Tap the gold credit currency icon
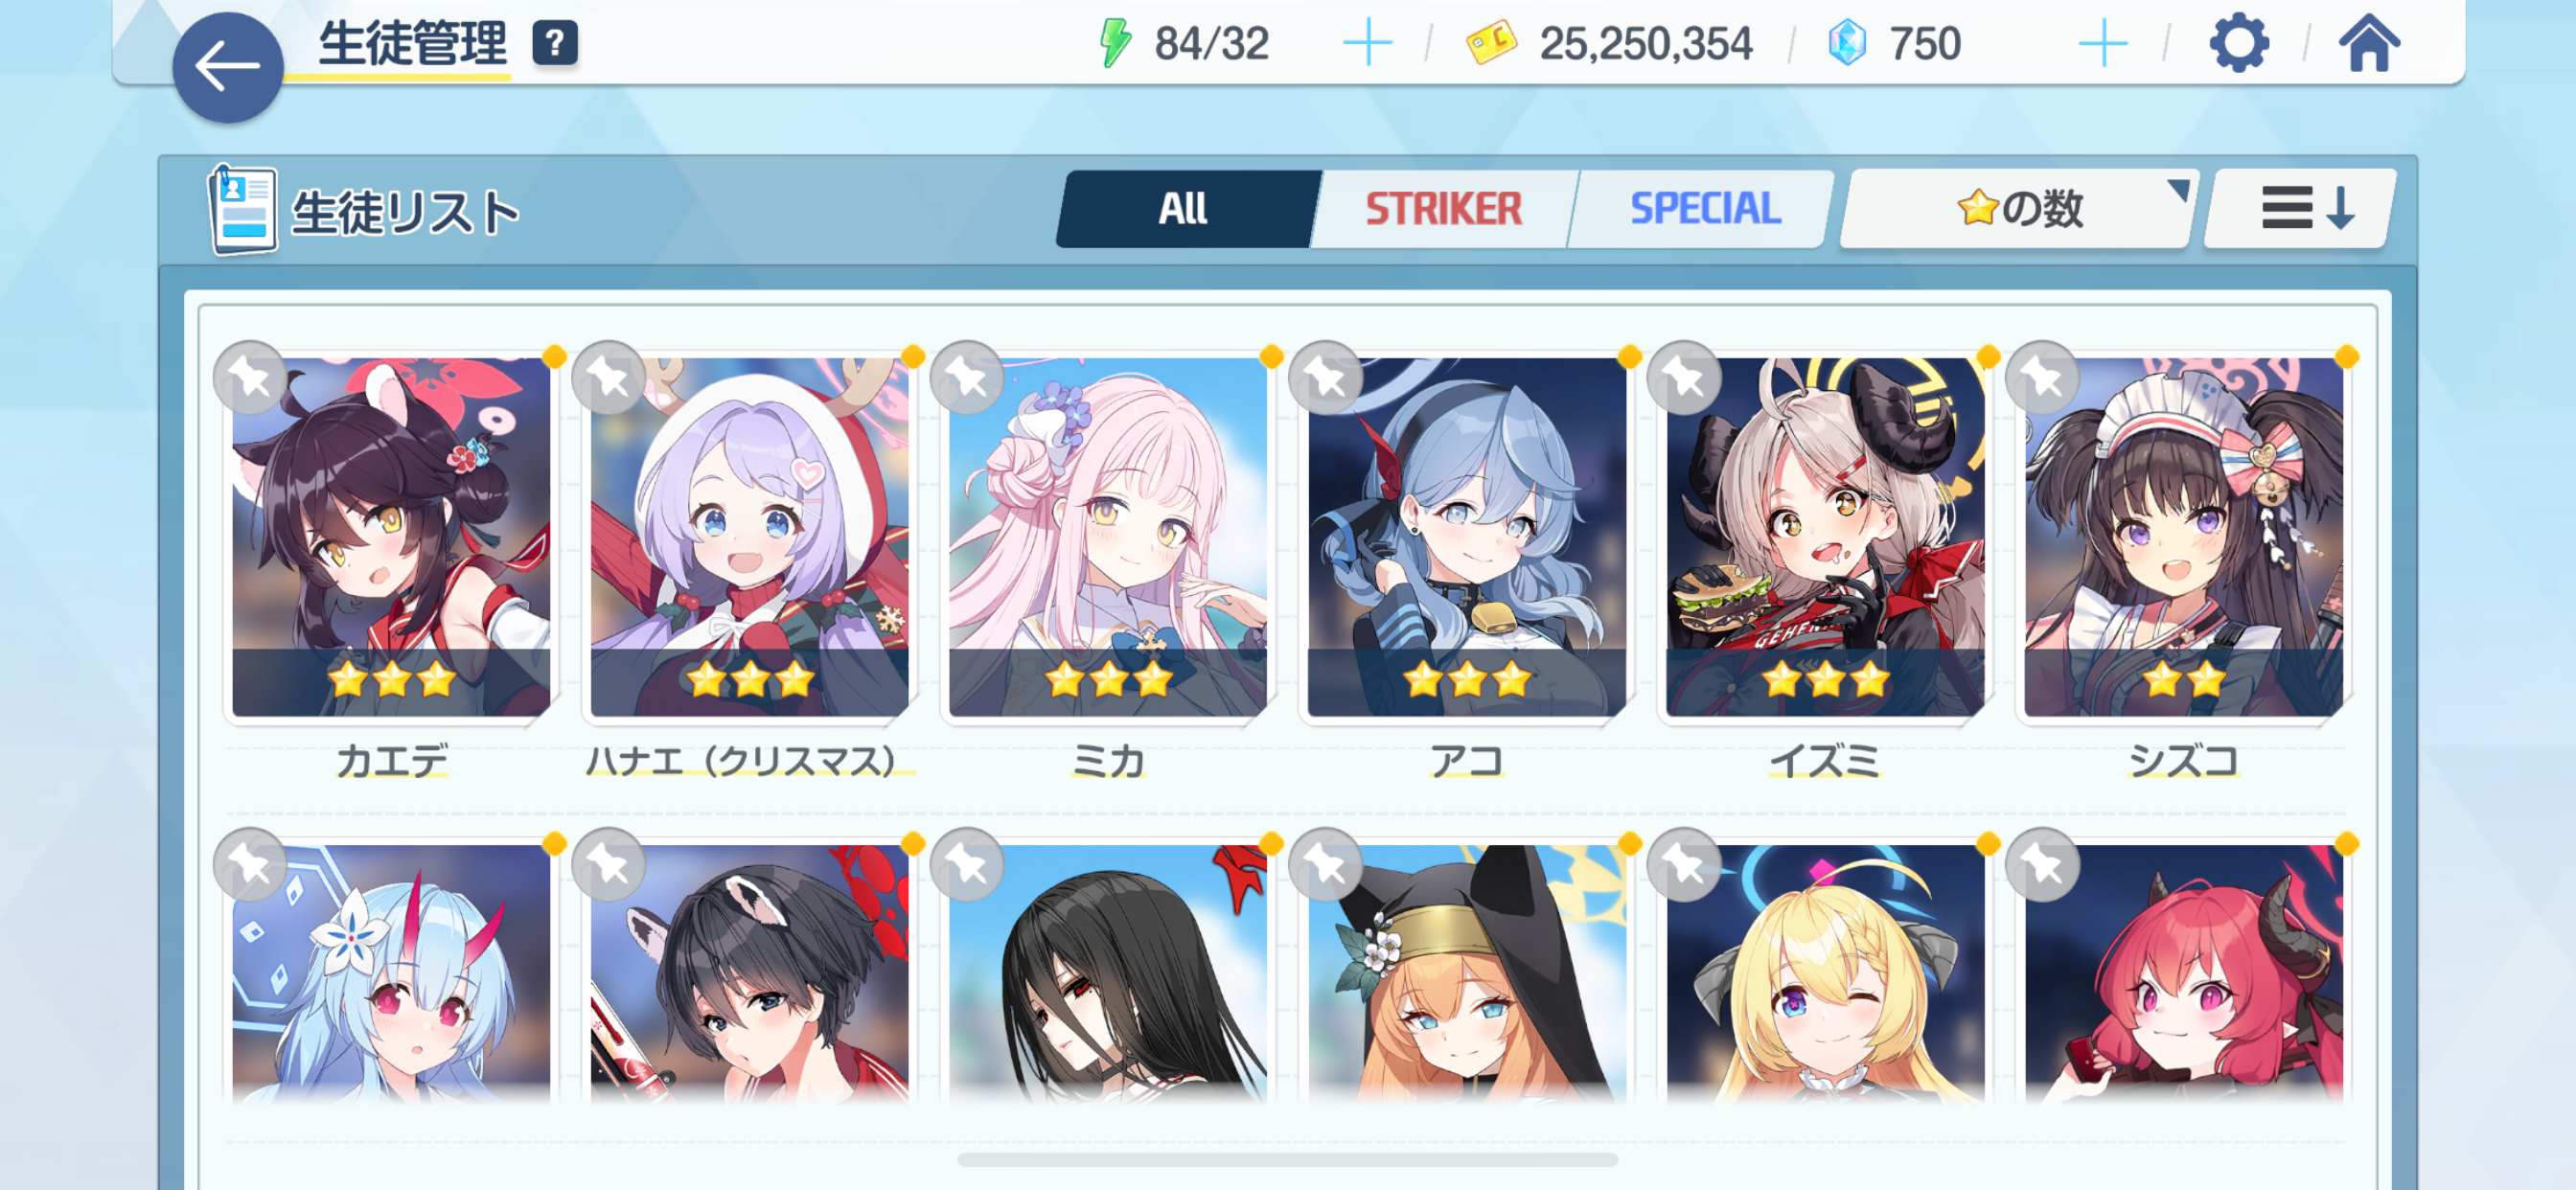The width and height of the screenshot is (2576, 1190). (1491, 44)
